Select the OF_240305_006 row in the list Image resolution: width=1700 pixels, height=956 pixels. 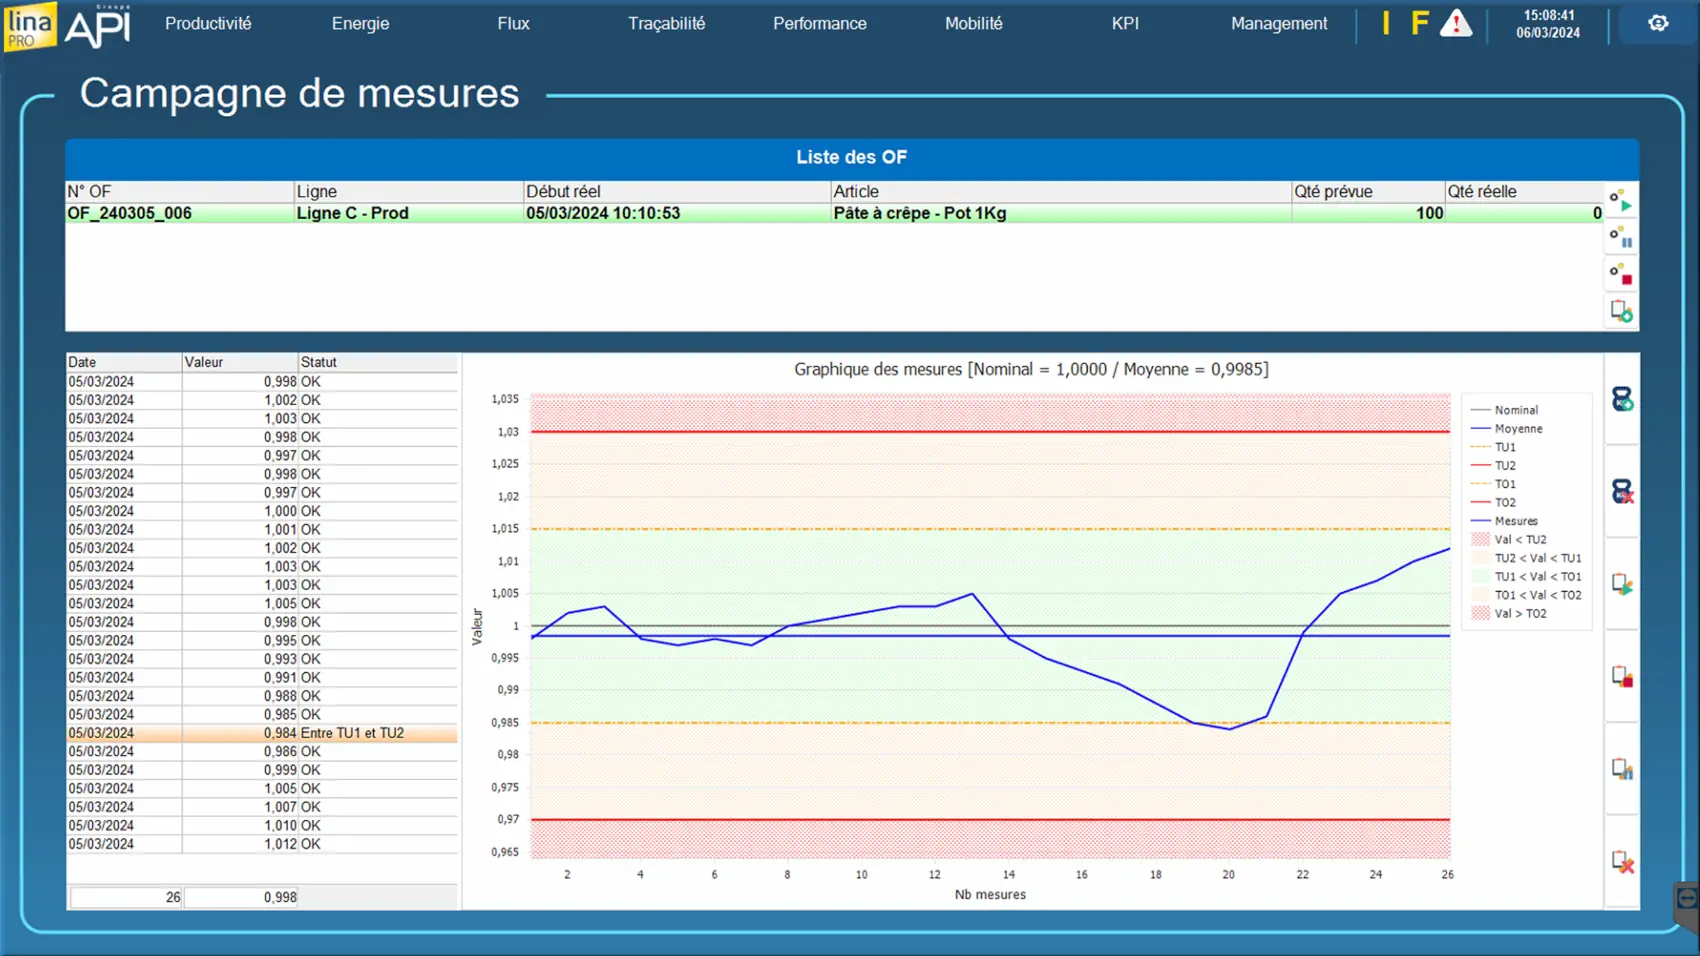click(130, 213)
